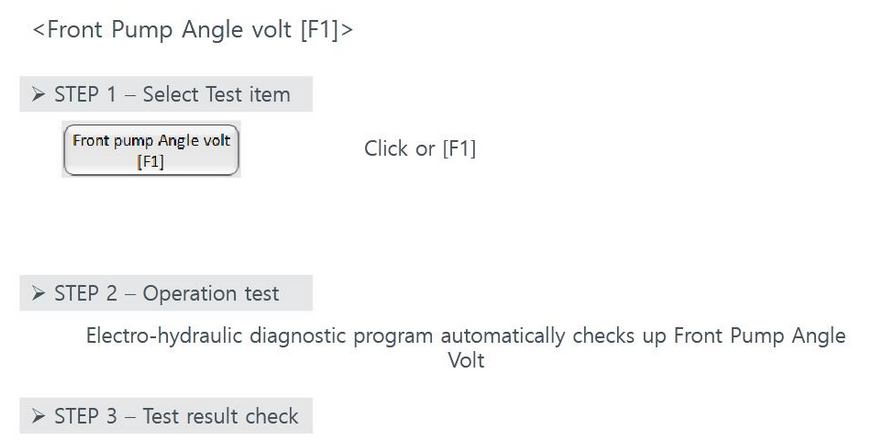Click the Front Pump Angle volt [F1] title
884x444 pixels.
pos(193,29)
